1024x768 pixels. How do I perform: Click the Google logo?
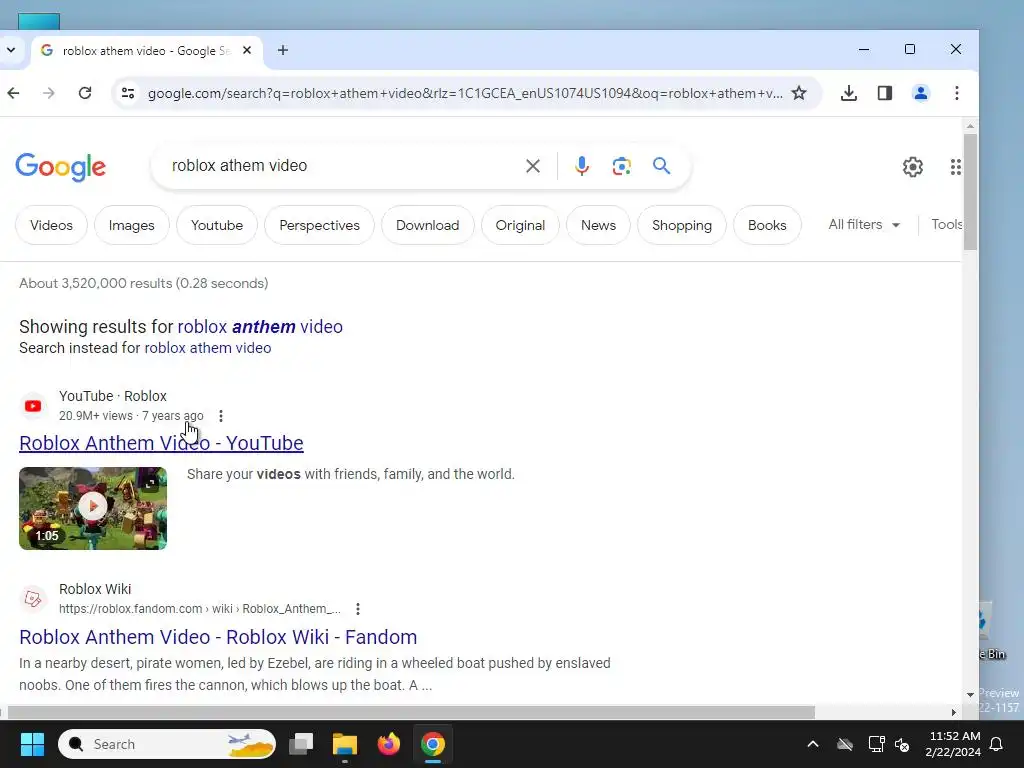(61, 167)
